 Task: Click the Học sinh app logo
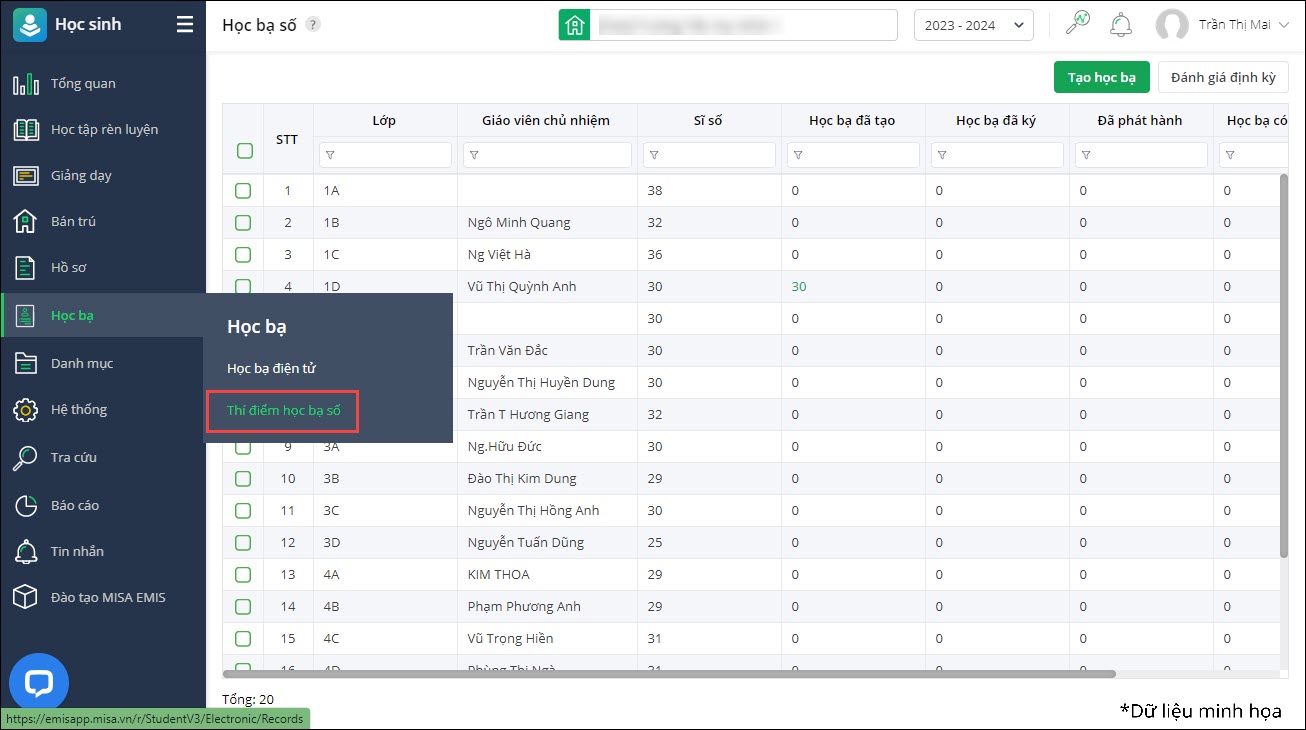click(30, 25)
